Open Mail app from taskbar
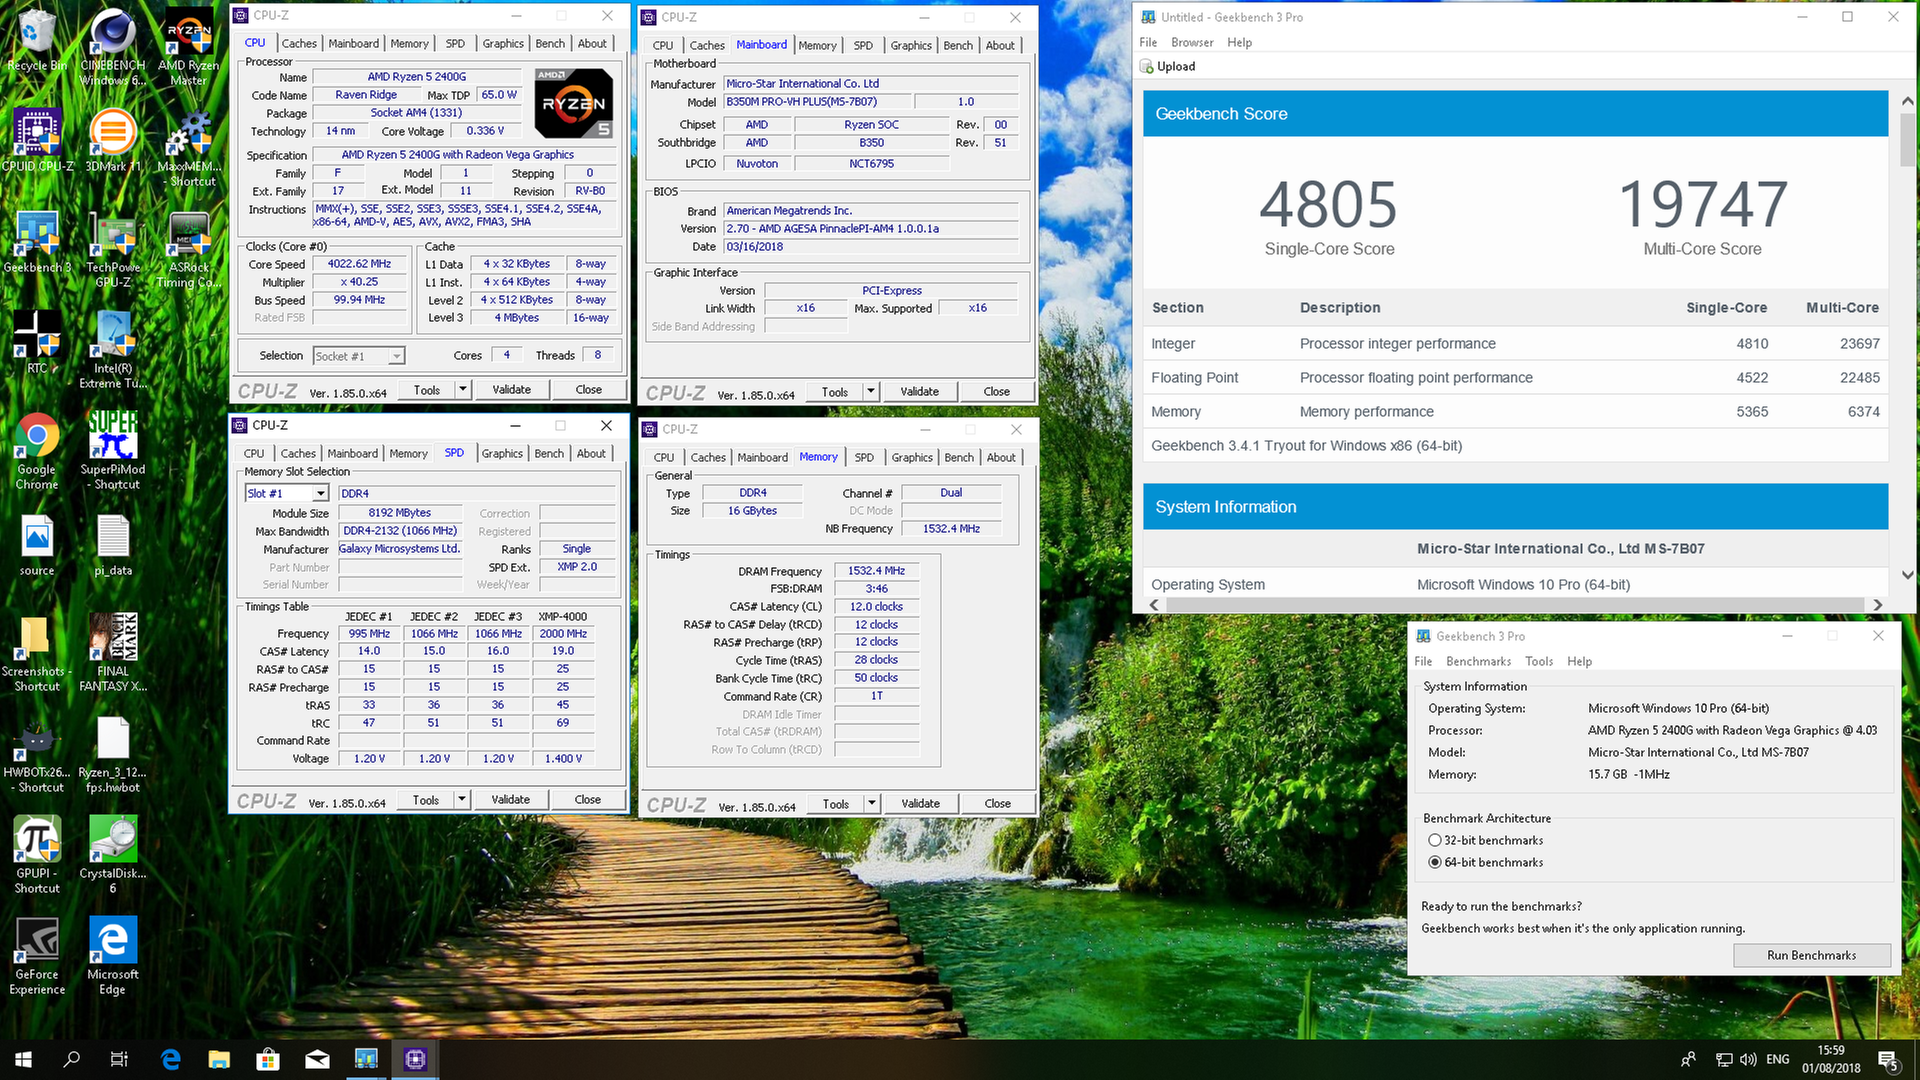 [317, 1059]
